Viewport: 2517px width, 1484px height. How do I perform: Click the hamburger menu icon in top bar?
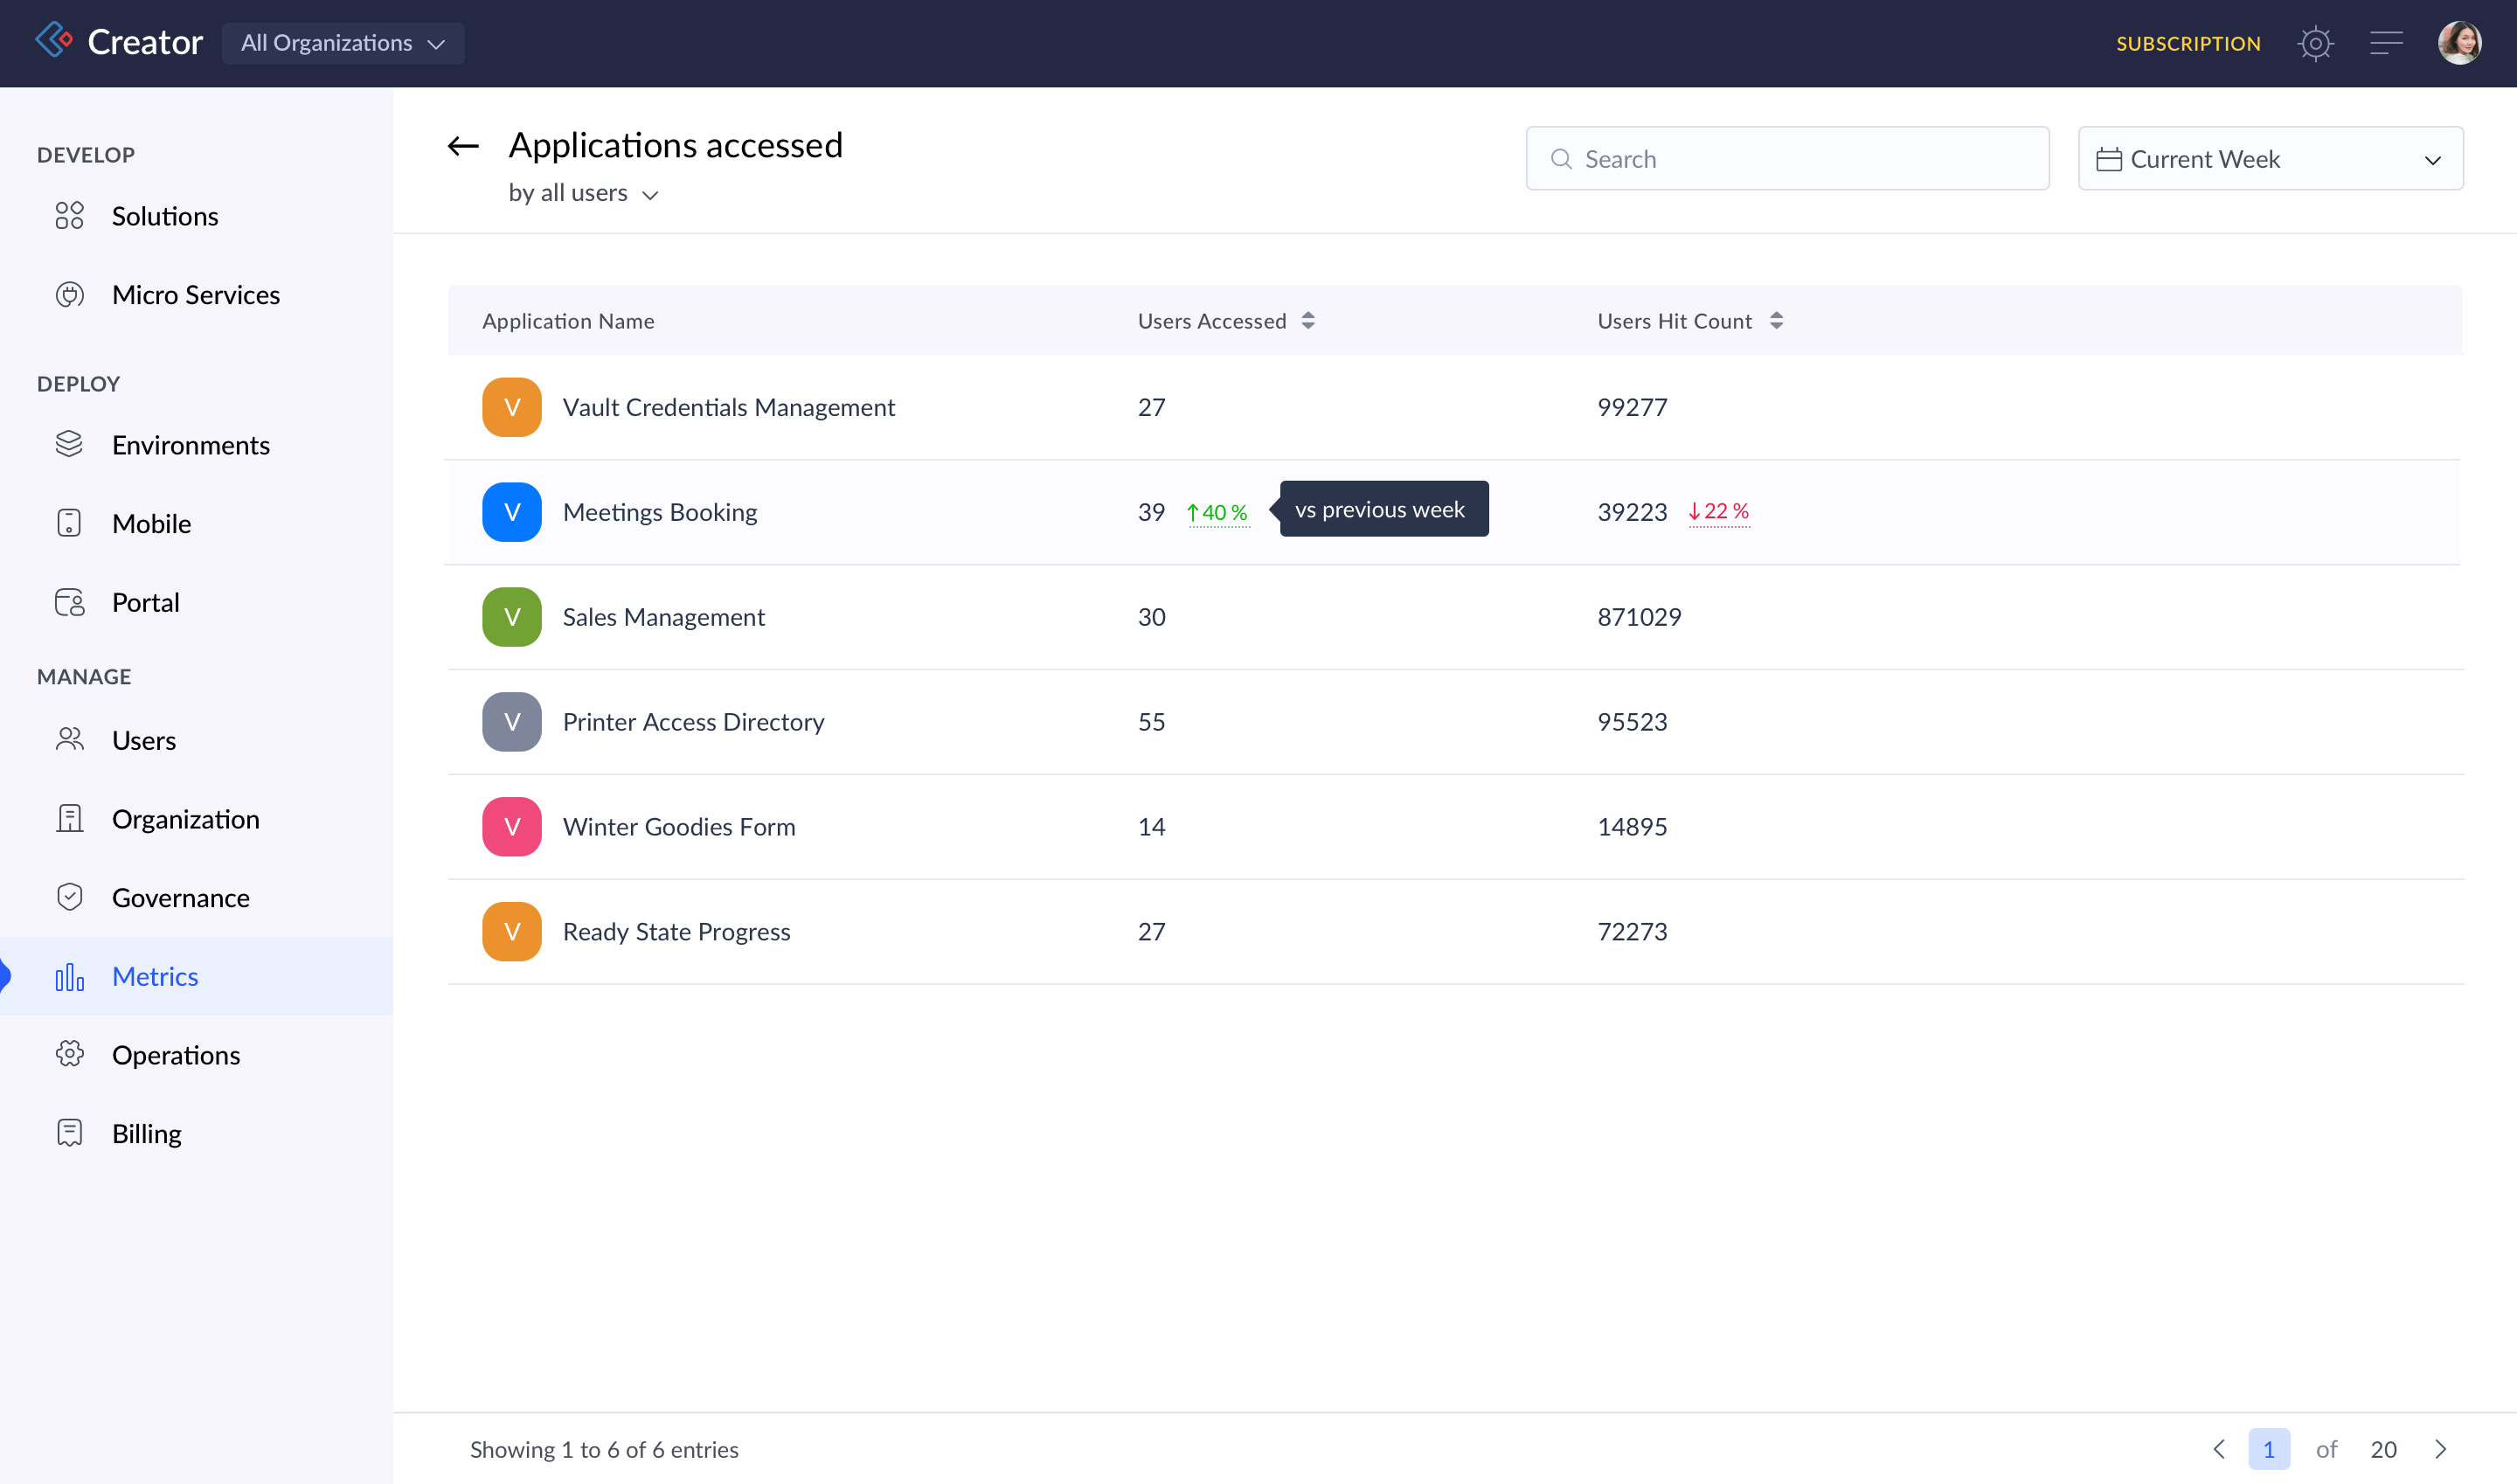(2386, 43)
